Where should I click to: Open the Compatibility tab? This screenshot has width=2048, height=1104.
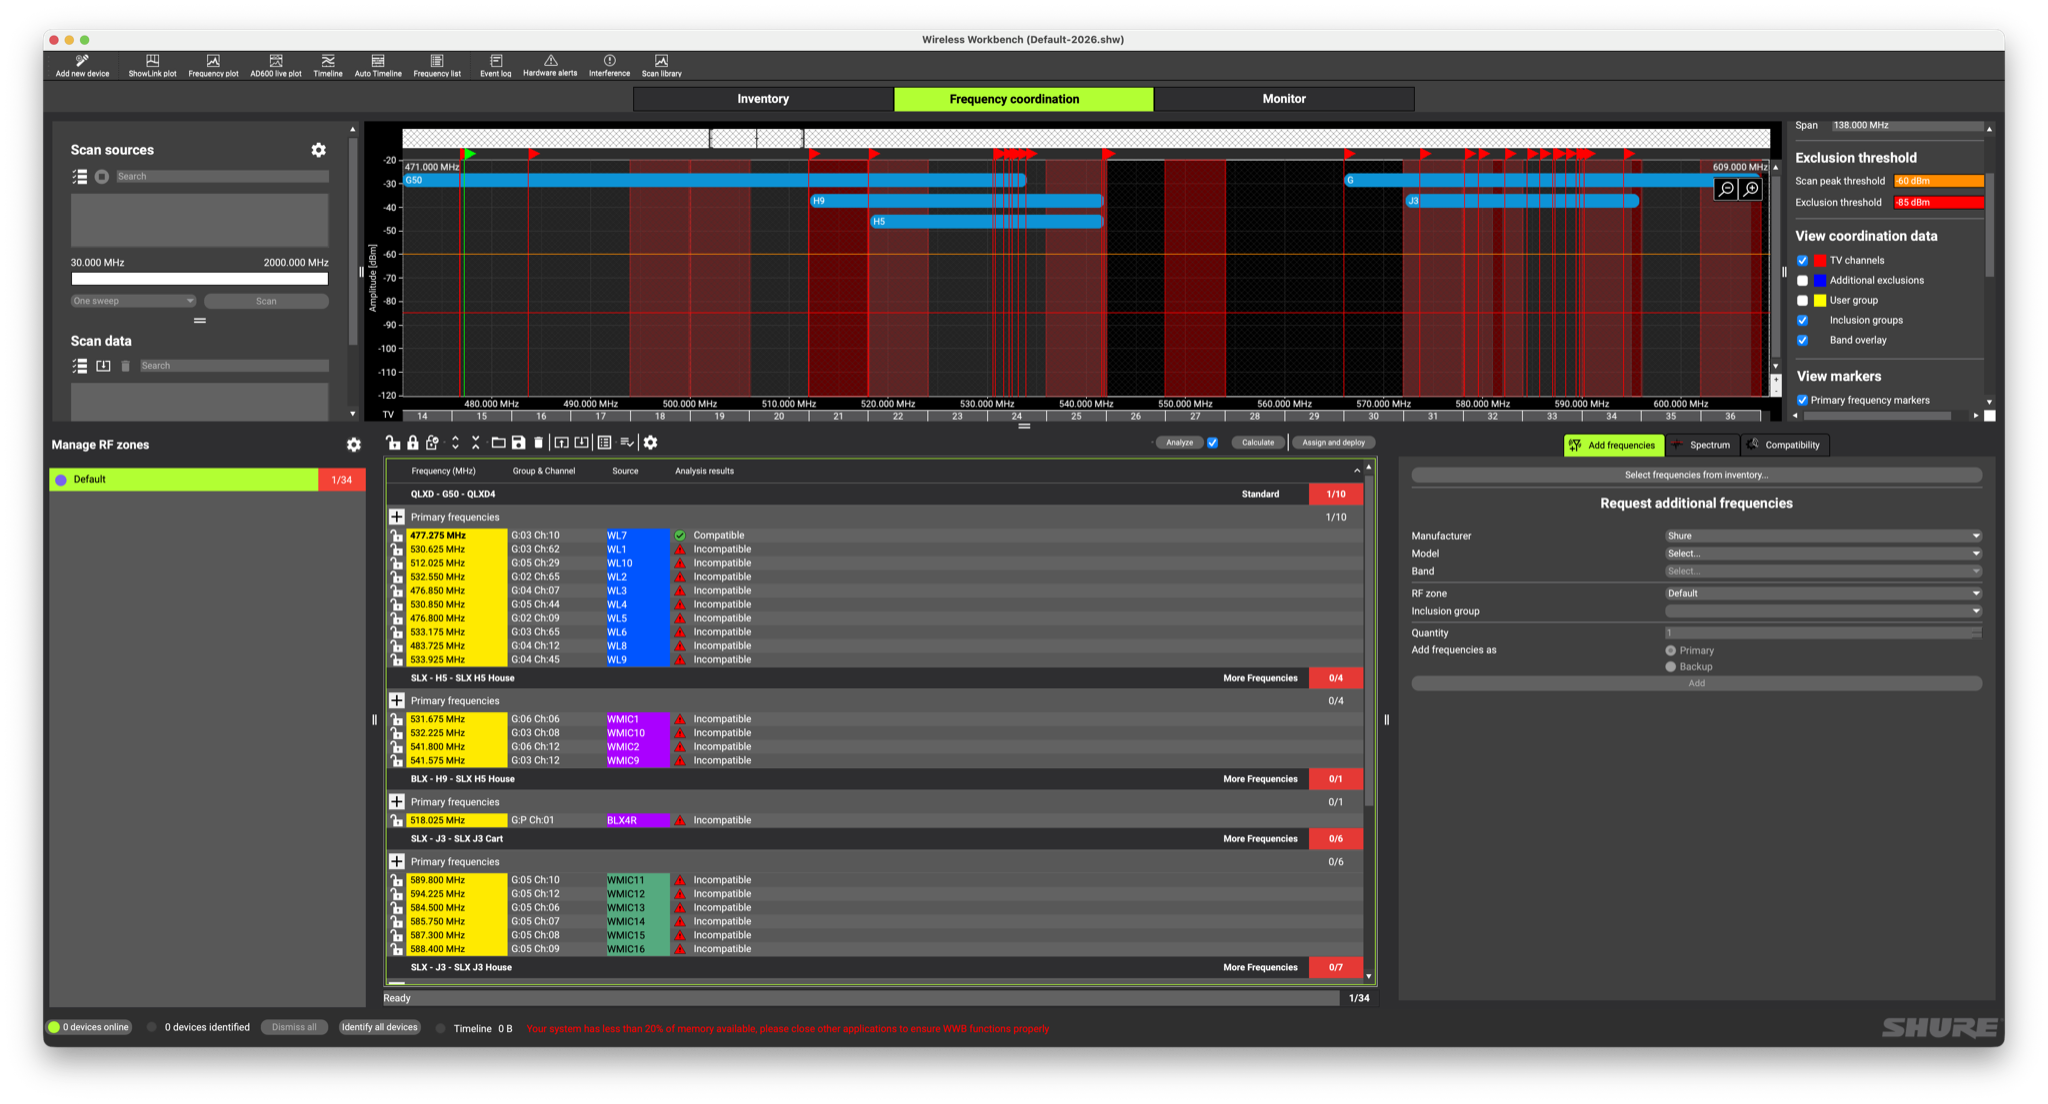(x=1785, y=445)
